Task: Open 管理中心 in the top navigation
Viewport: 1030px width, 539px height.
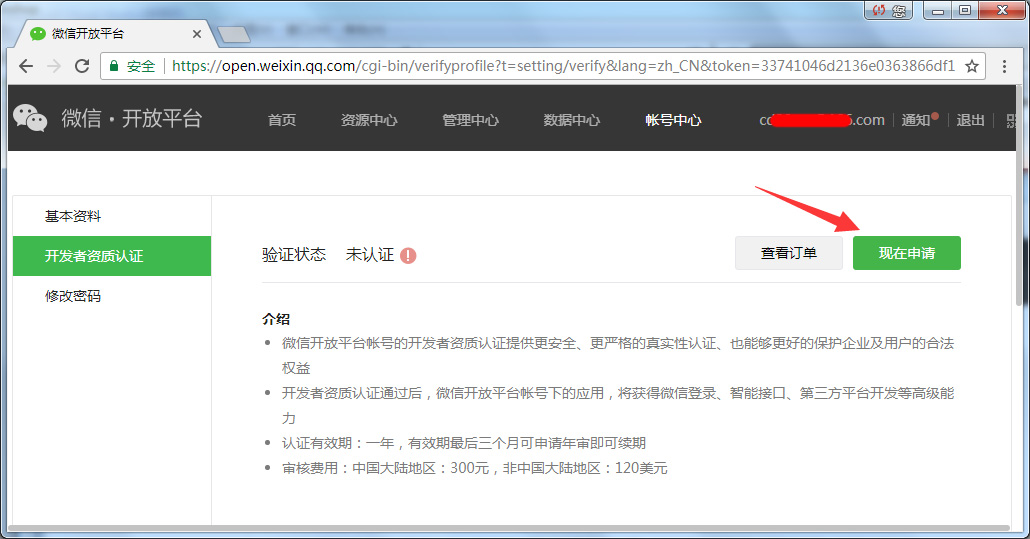Action: point(470,120)
